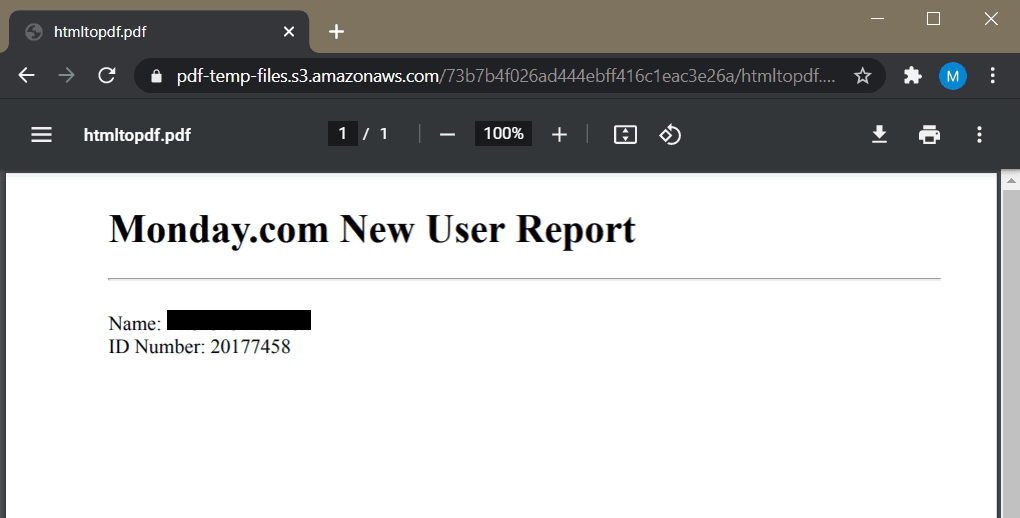Viewport: 1020px width, 518px height.
Task: Open PDF viewer more actions menu
Action: tap(979, 134)
